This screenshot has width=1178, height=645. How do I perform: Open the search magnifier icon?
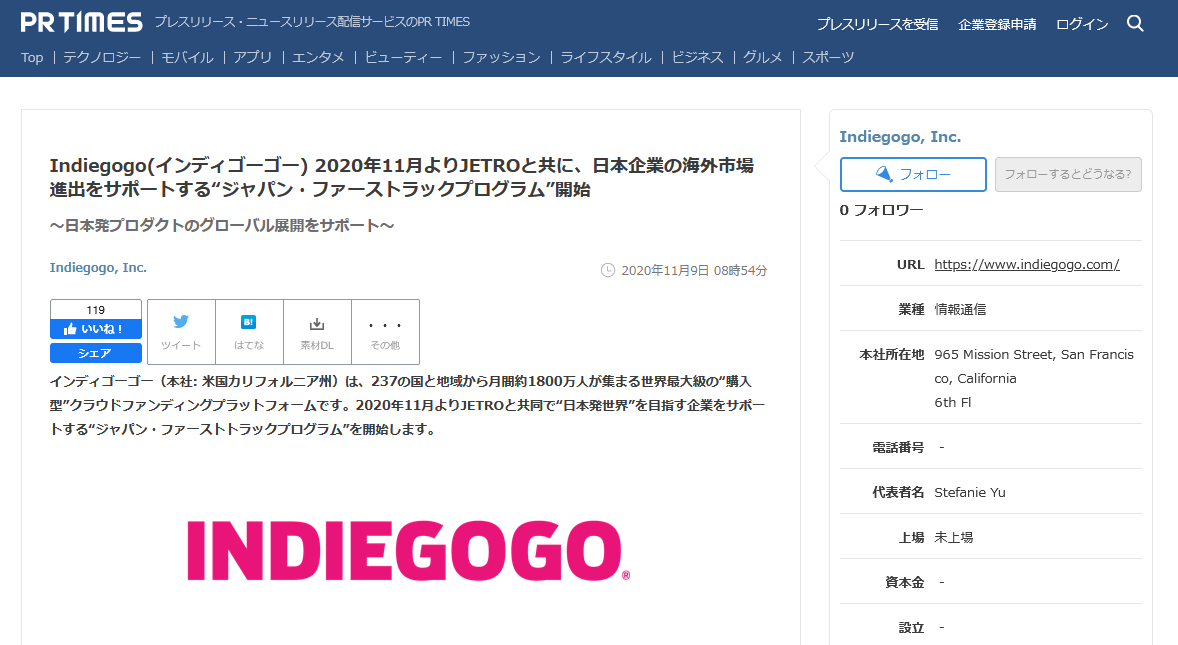pos(1135,23)
